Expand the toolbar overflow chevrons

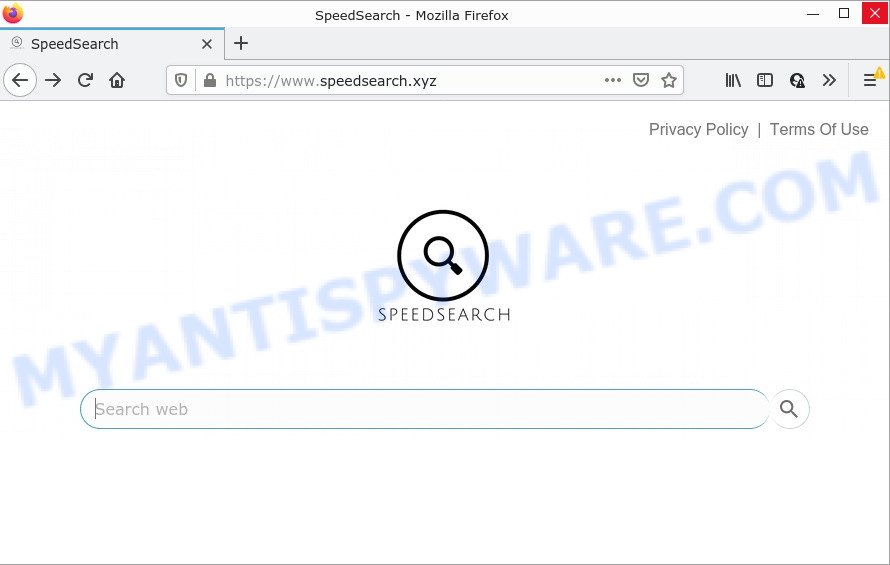(x=829, y=80)
